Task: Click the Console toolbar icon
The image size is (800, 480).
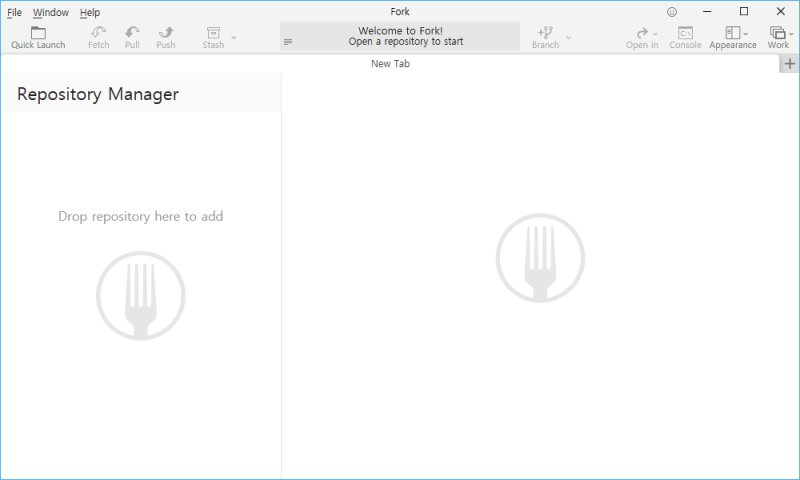Action: tap(685, 33)
